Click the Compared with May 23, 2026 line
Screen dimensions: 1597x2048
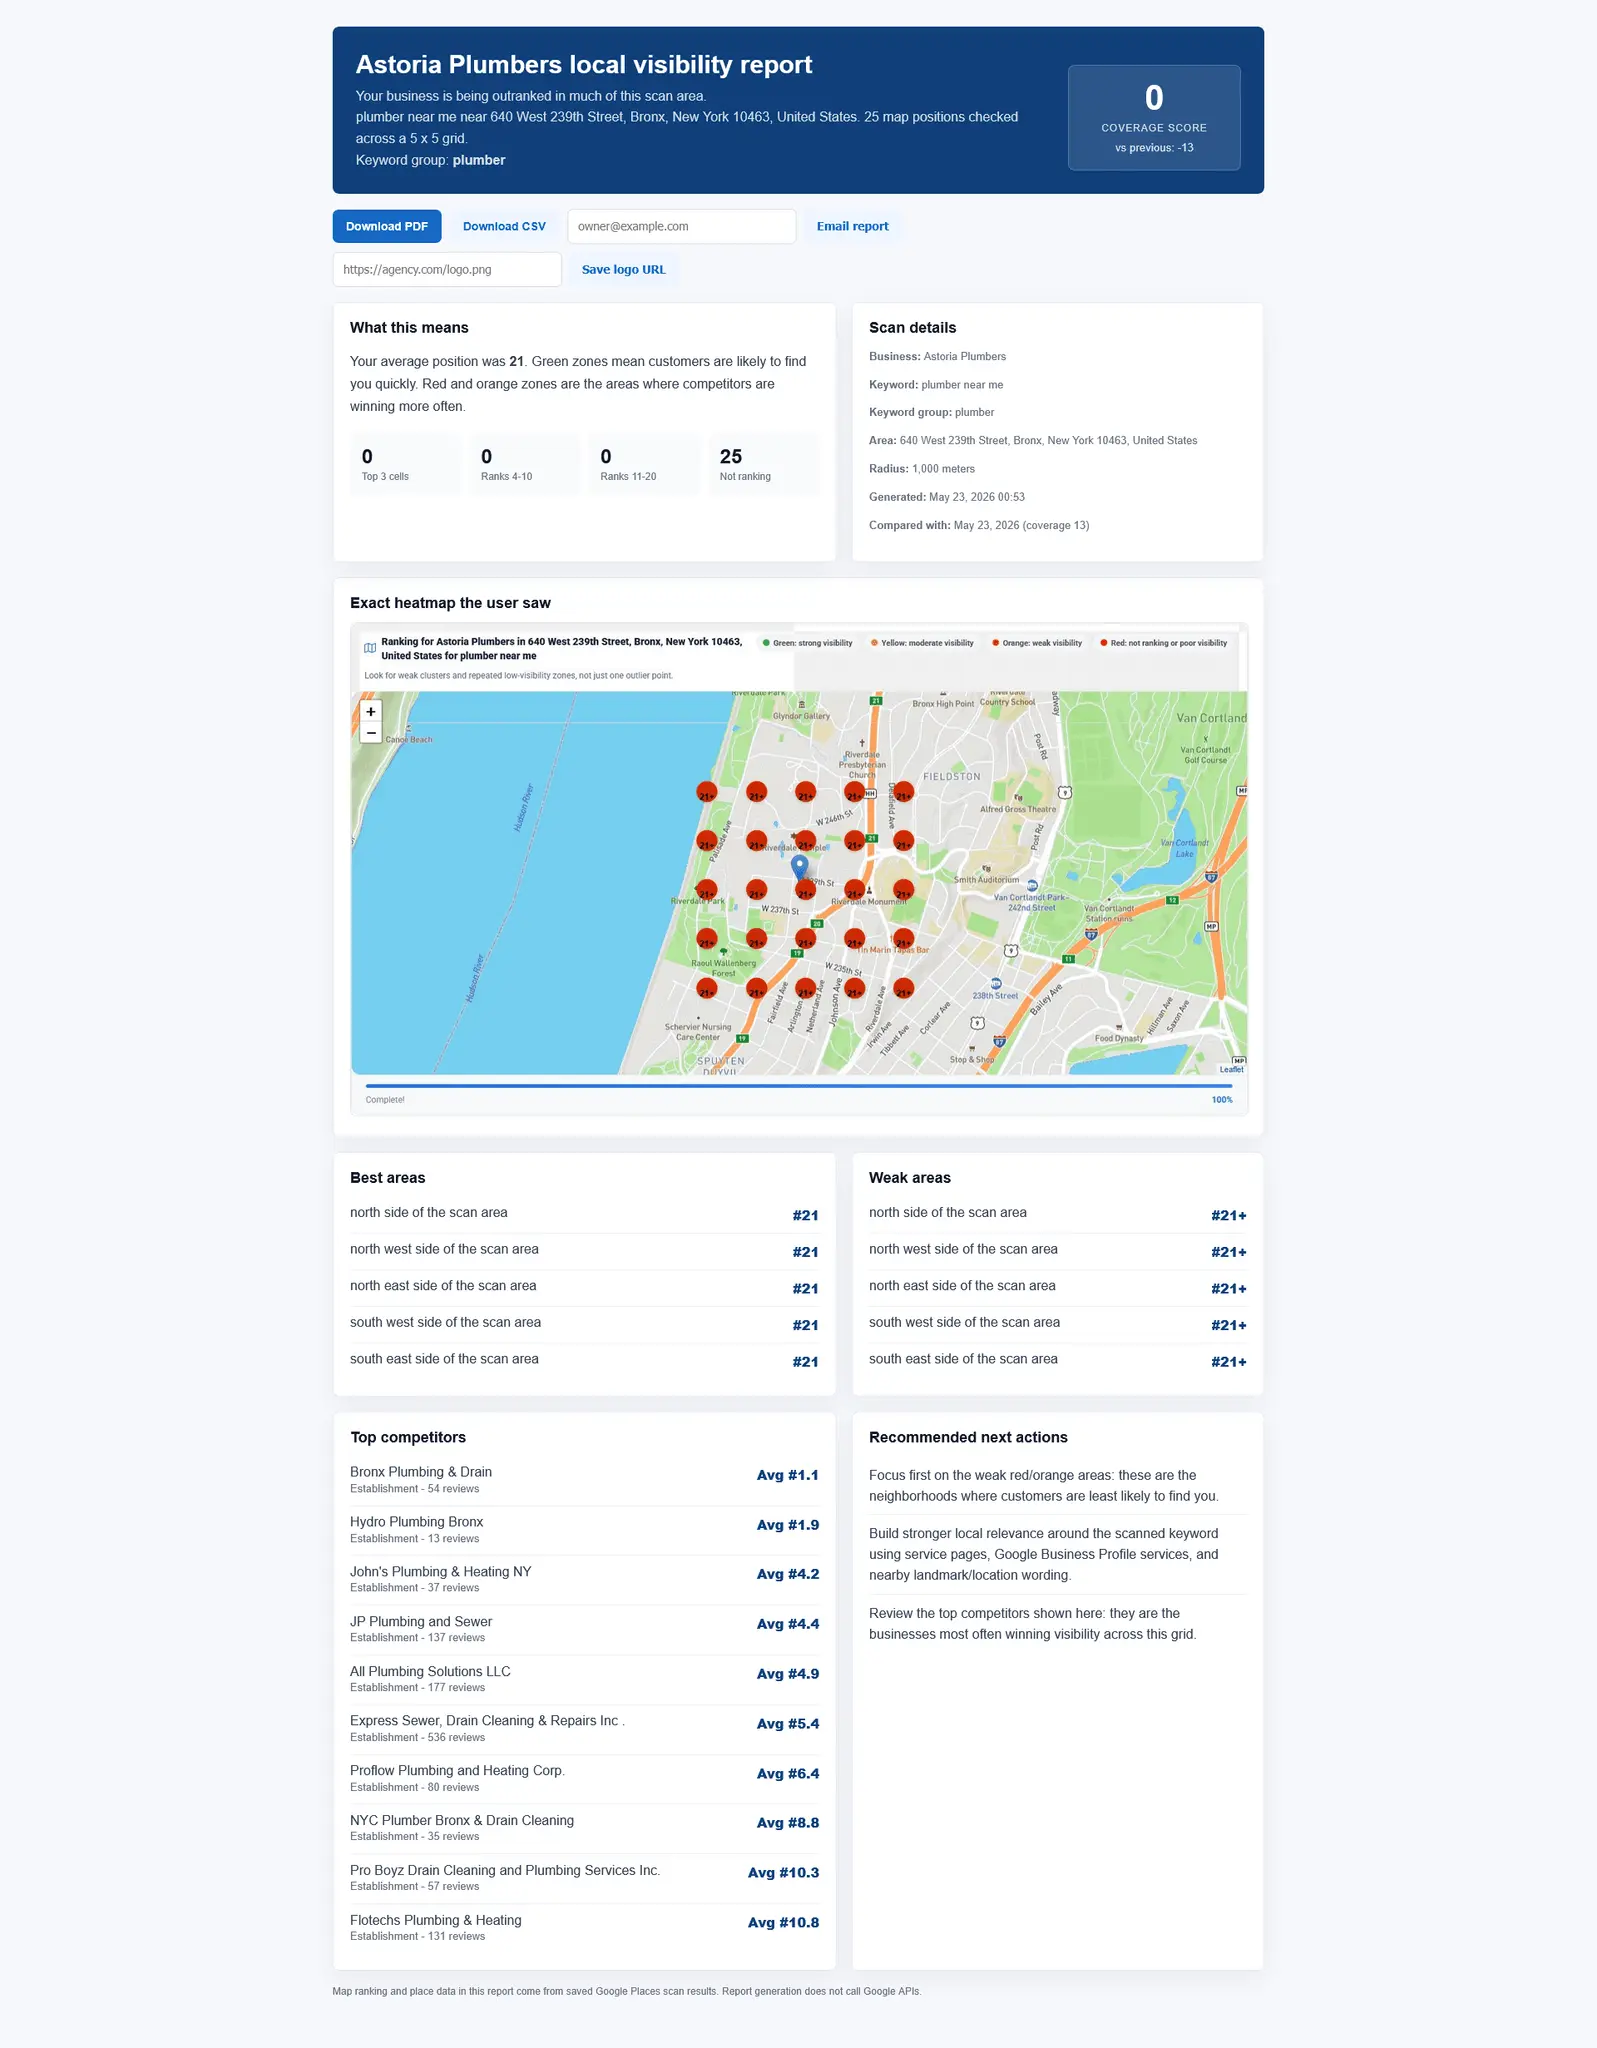tap(979, 525)
